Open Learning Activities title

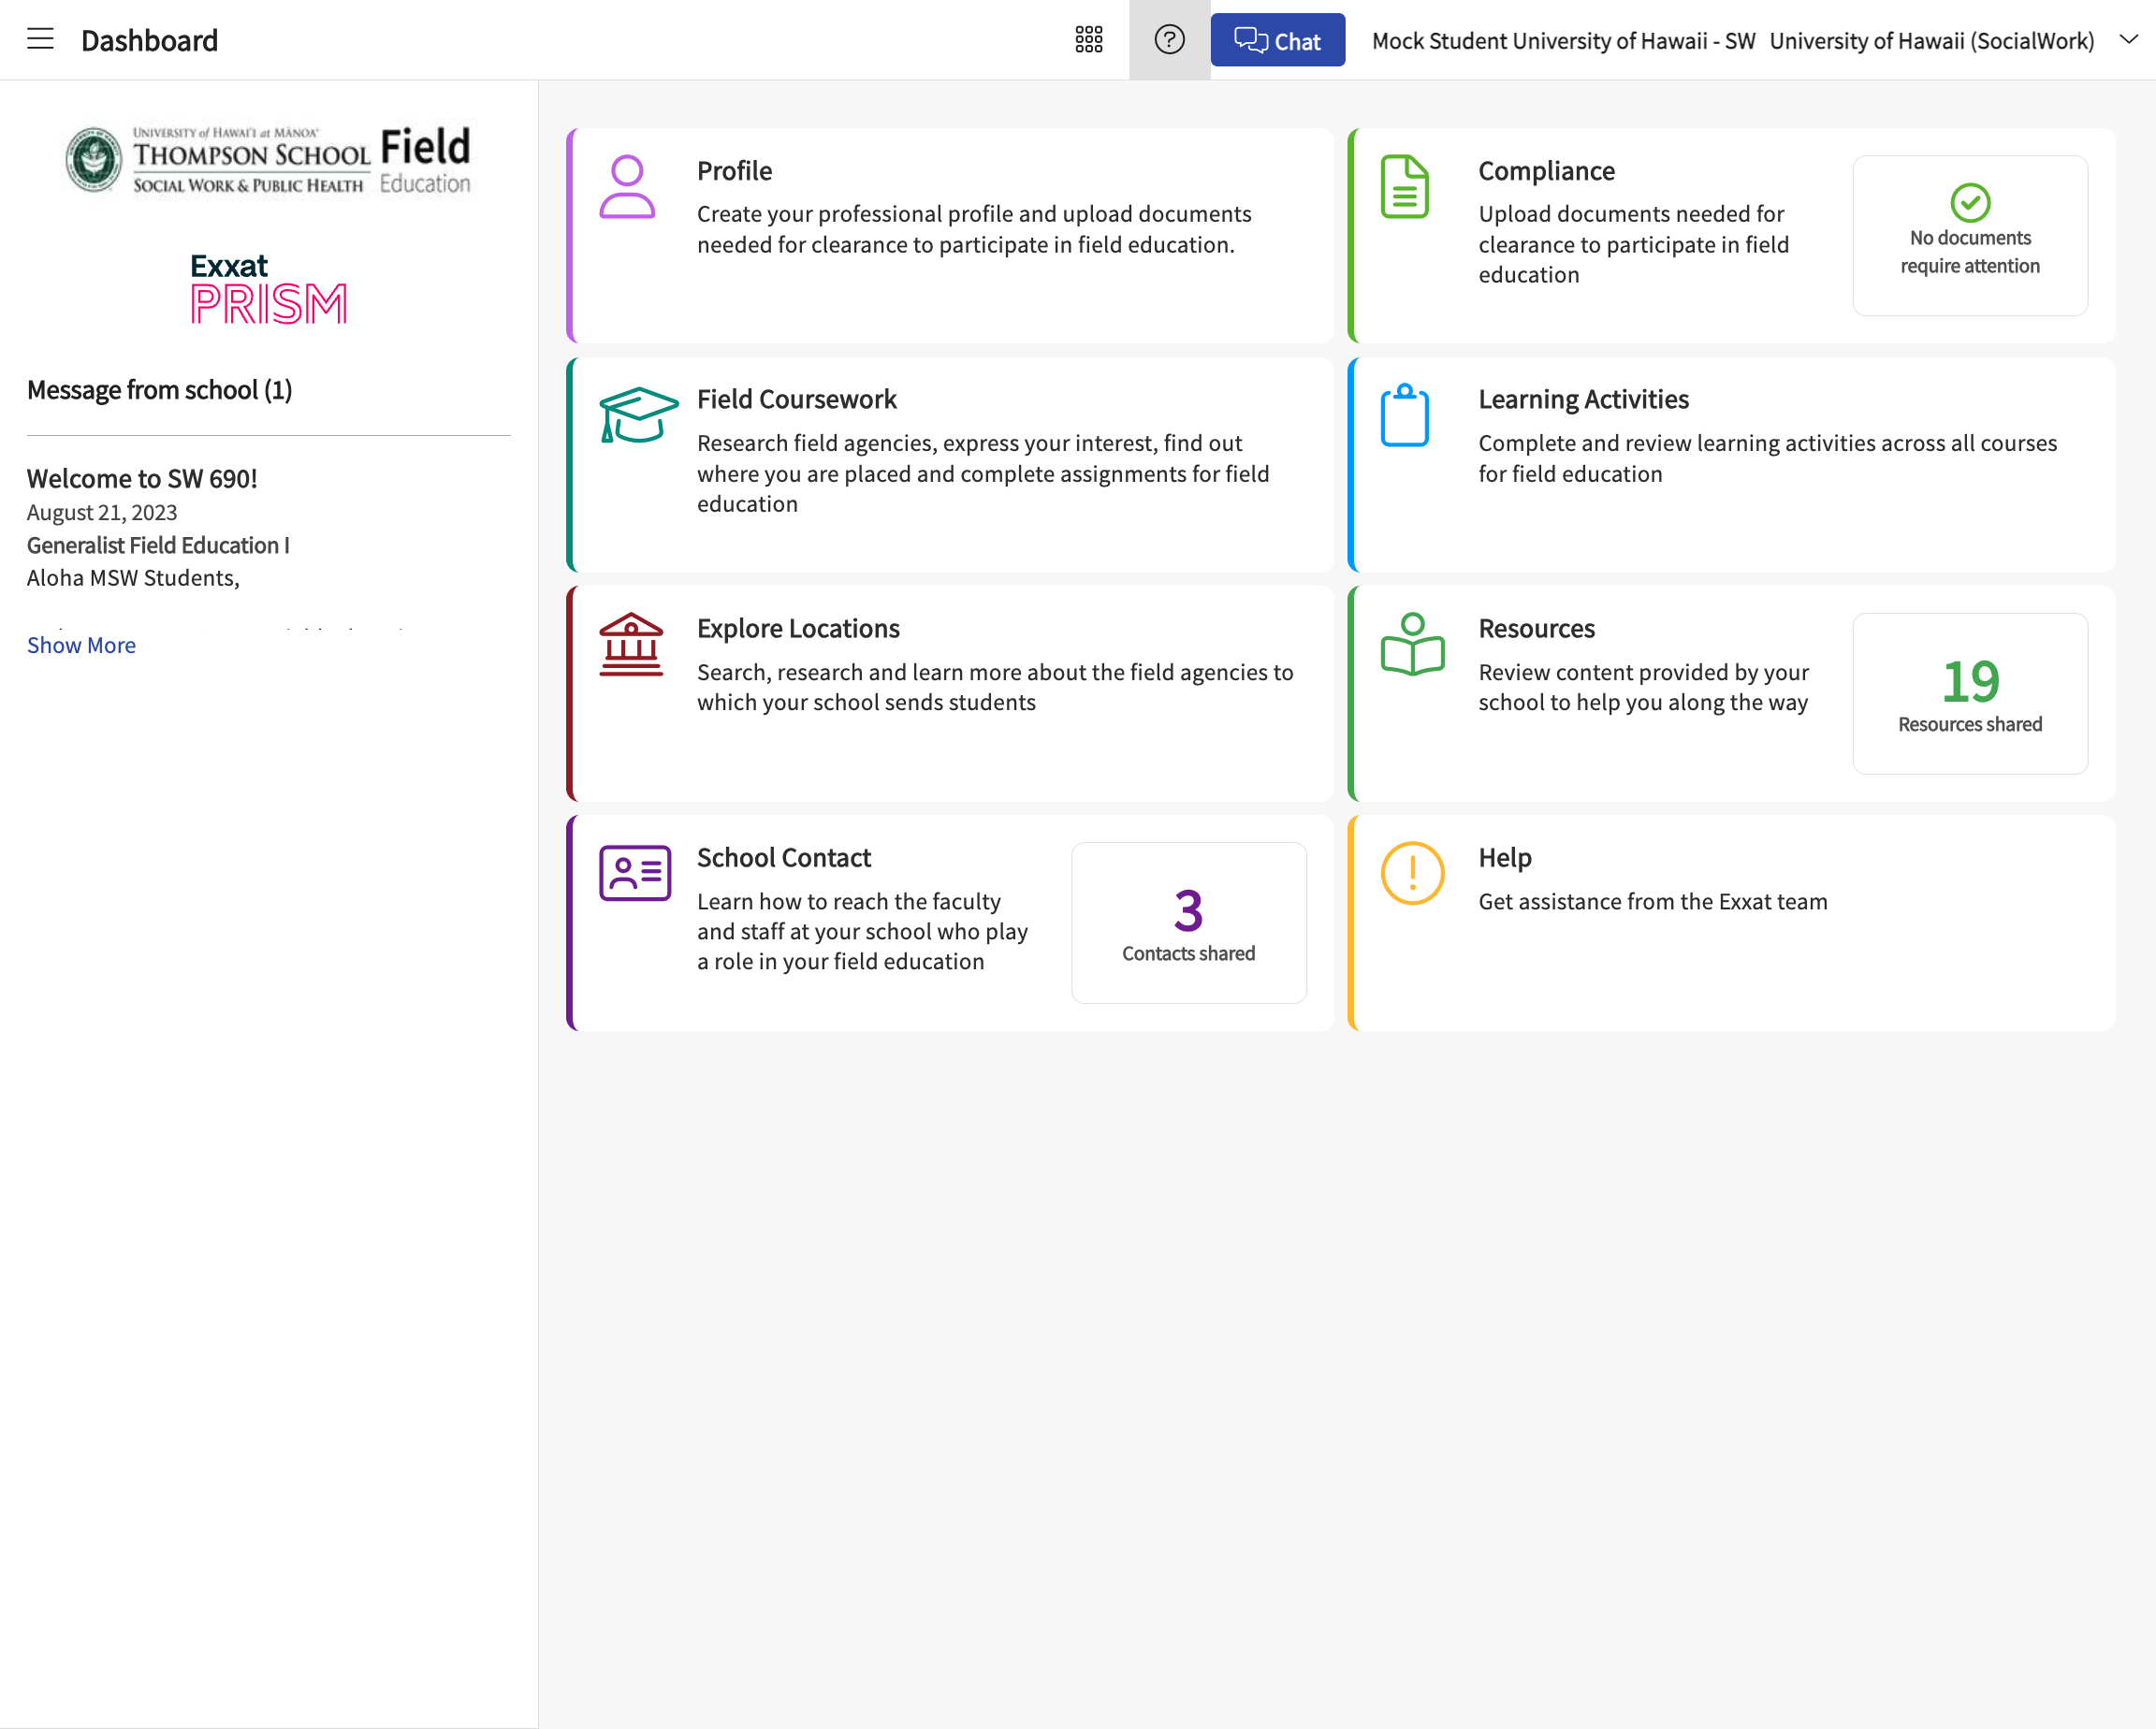click(1583, 399)
